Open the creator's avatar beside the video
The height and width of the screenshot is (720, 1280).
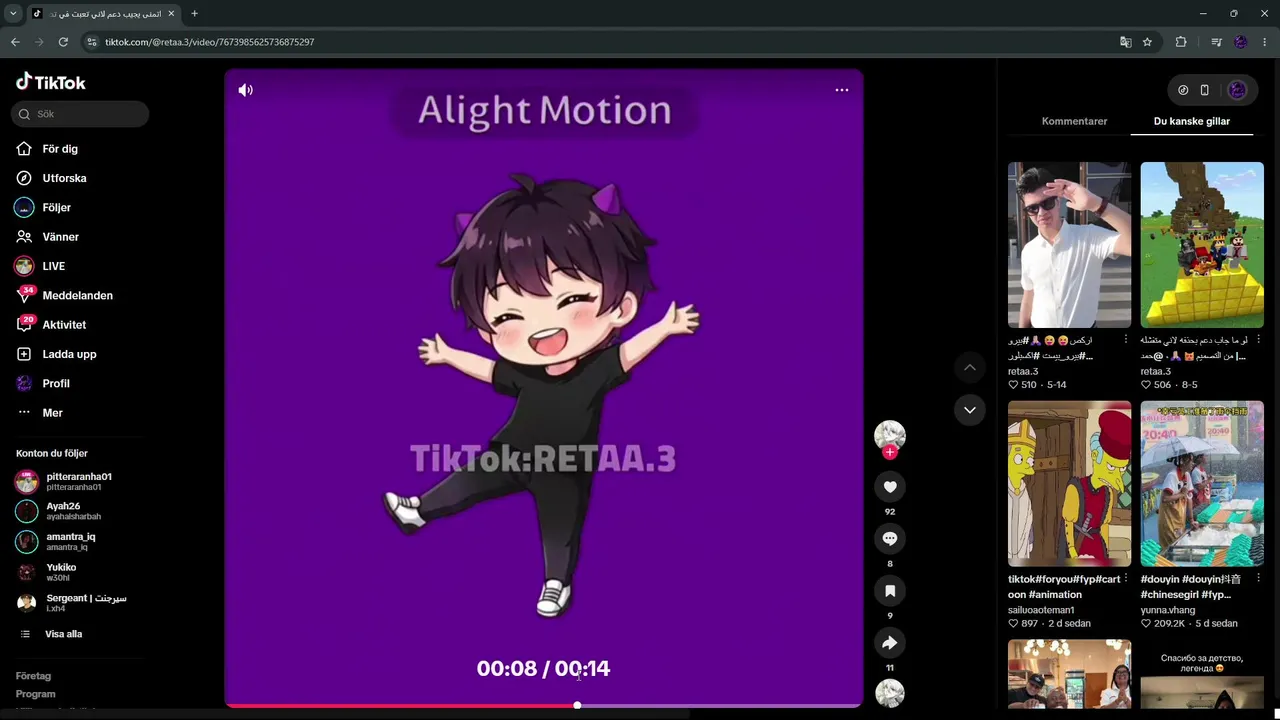click(890, 434)
